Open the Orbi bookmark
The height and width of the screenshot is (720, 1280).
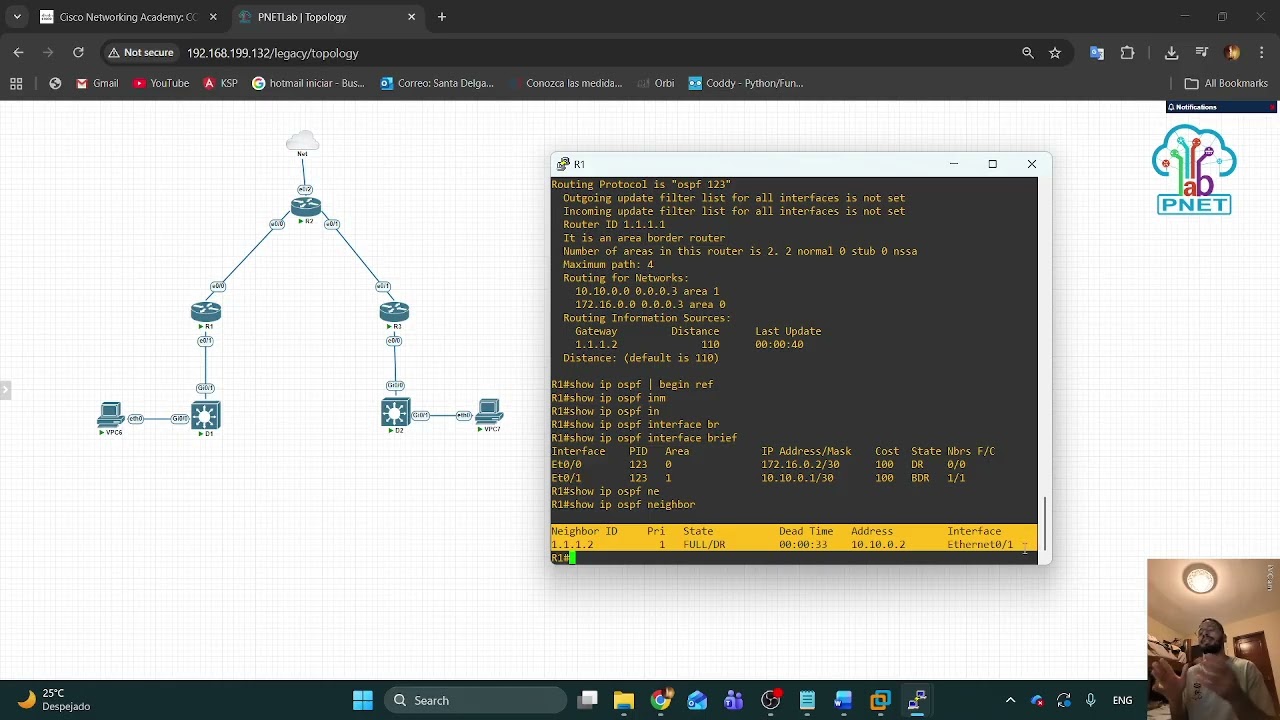click(655, 83)
